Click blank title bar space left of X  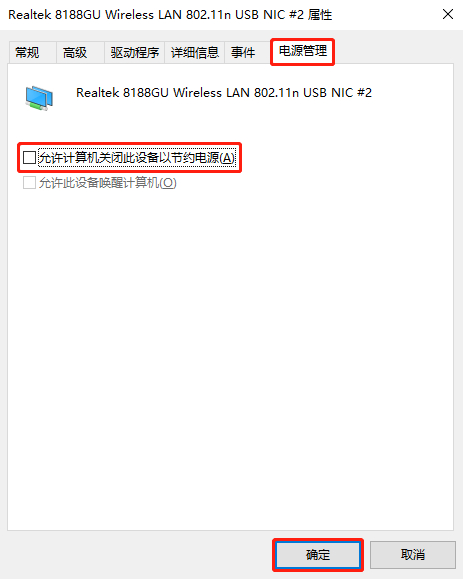click(384, 15)
